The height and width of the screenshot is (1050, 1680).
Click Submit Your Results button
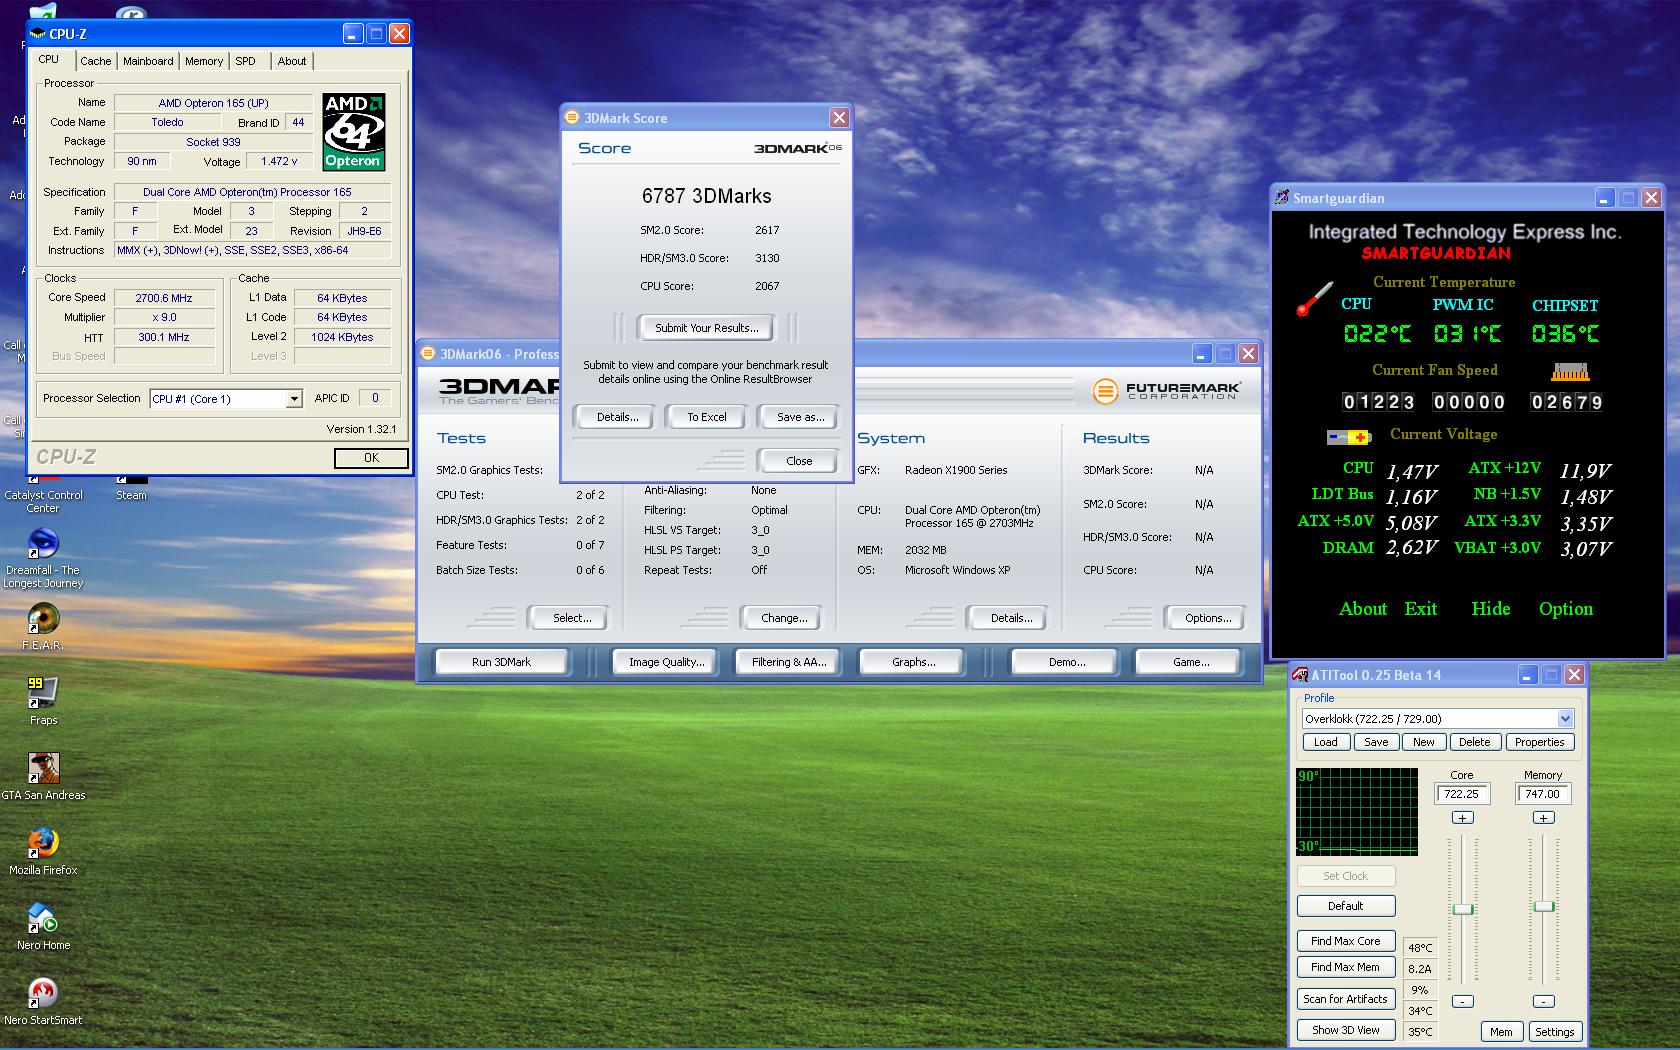click(706, 328)
